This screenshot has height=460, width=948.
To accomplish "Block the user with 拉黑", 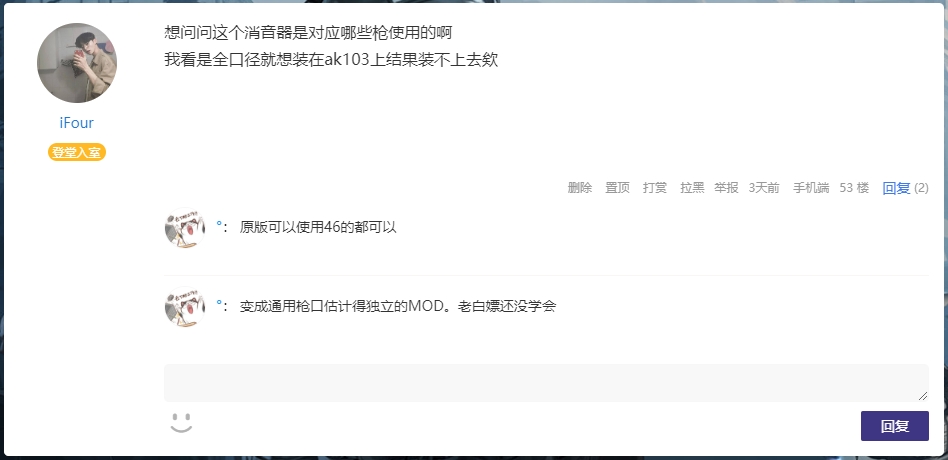I will point(692,188).
